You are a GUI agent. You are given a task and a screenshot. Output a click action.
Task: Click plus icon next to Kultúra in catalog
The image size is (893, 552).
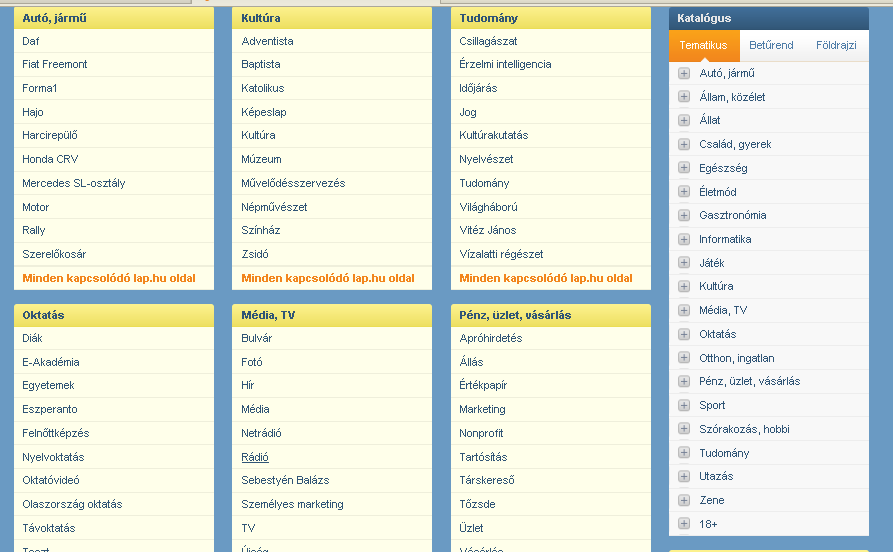point(684,287)
